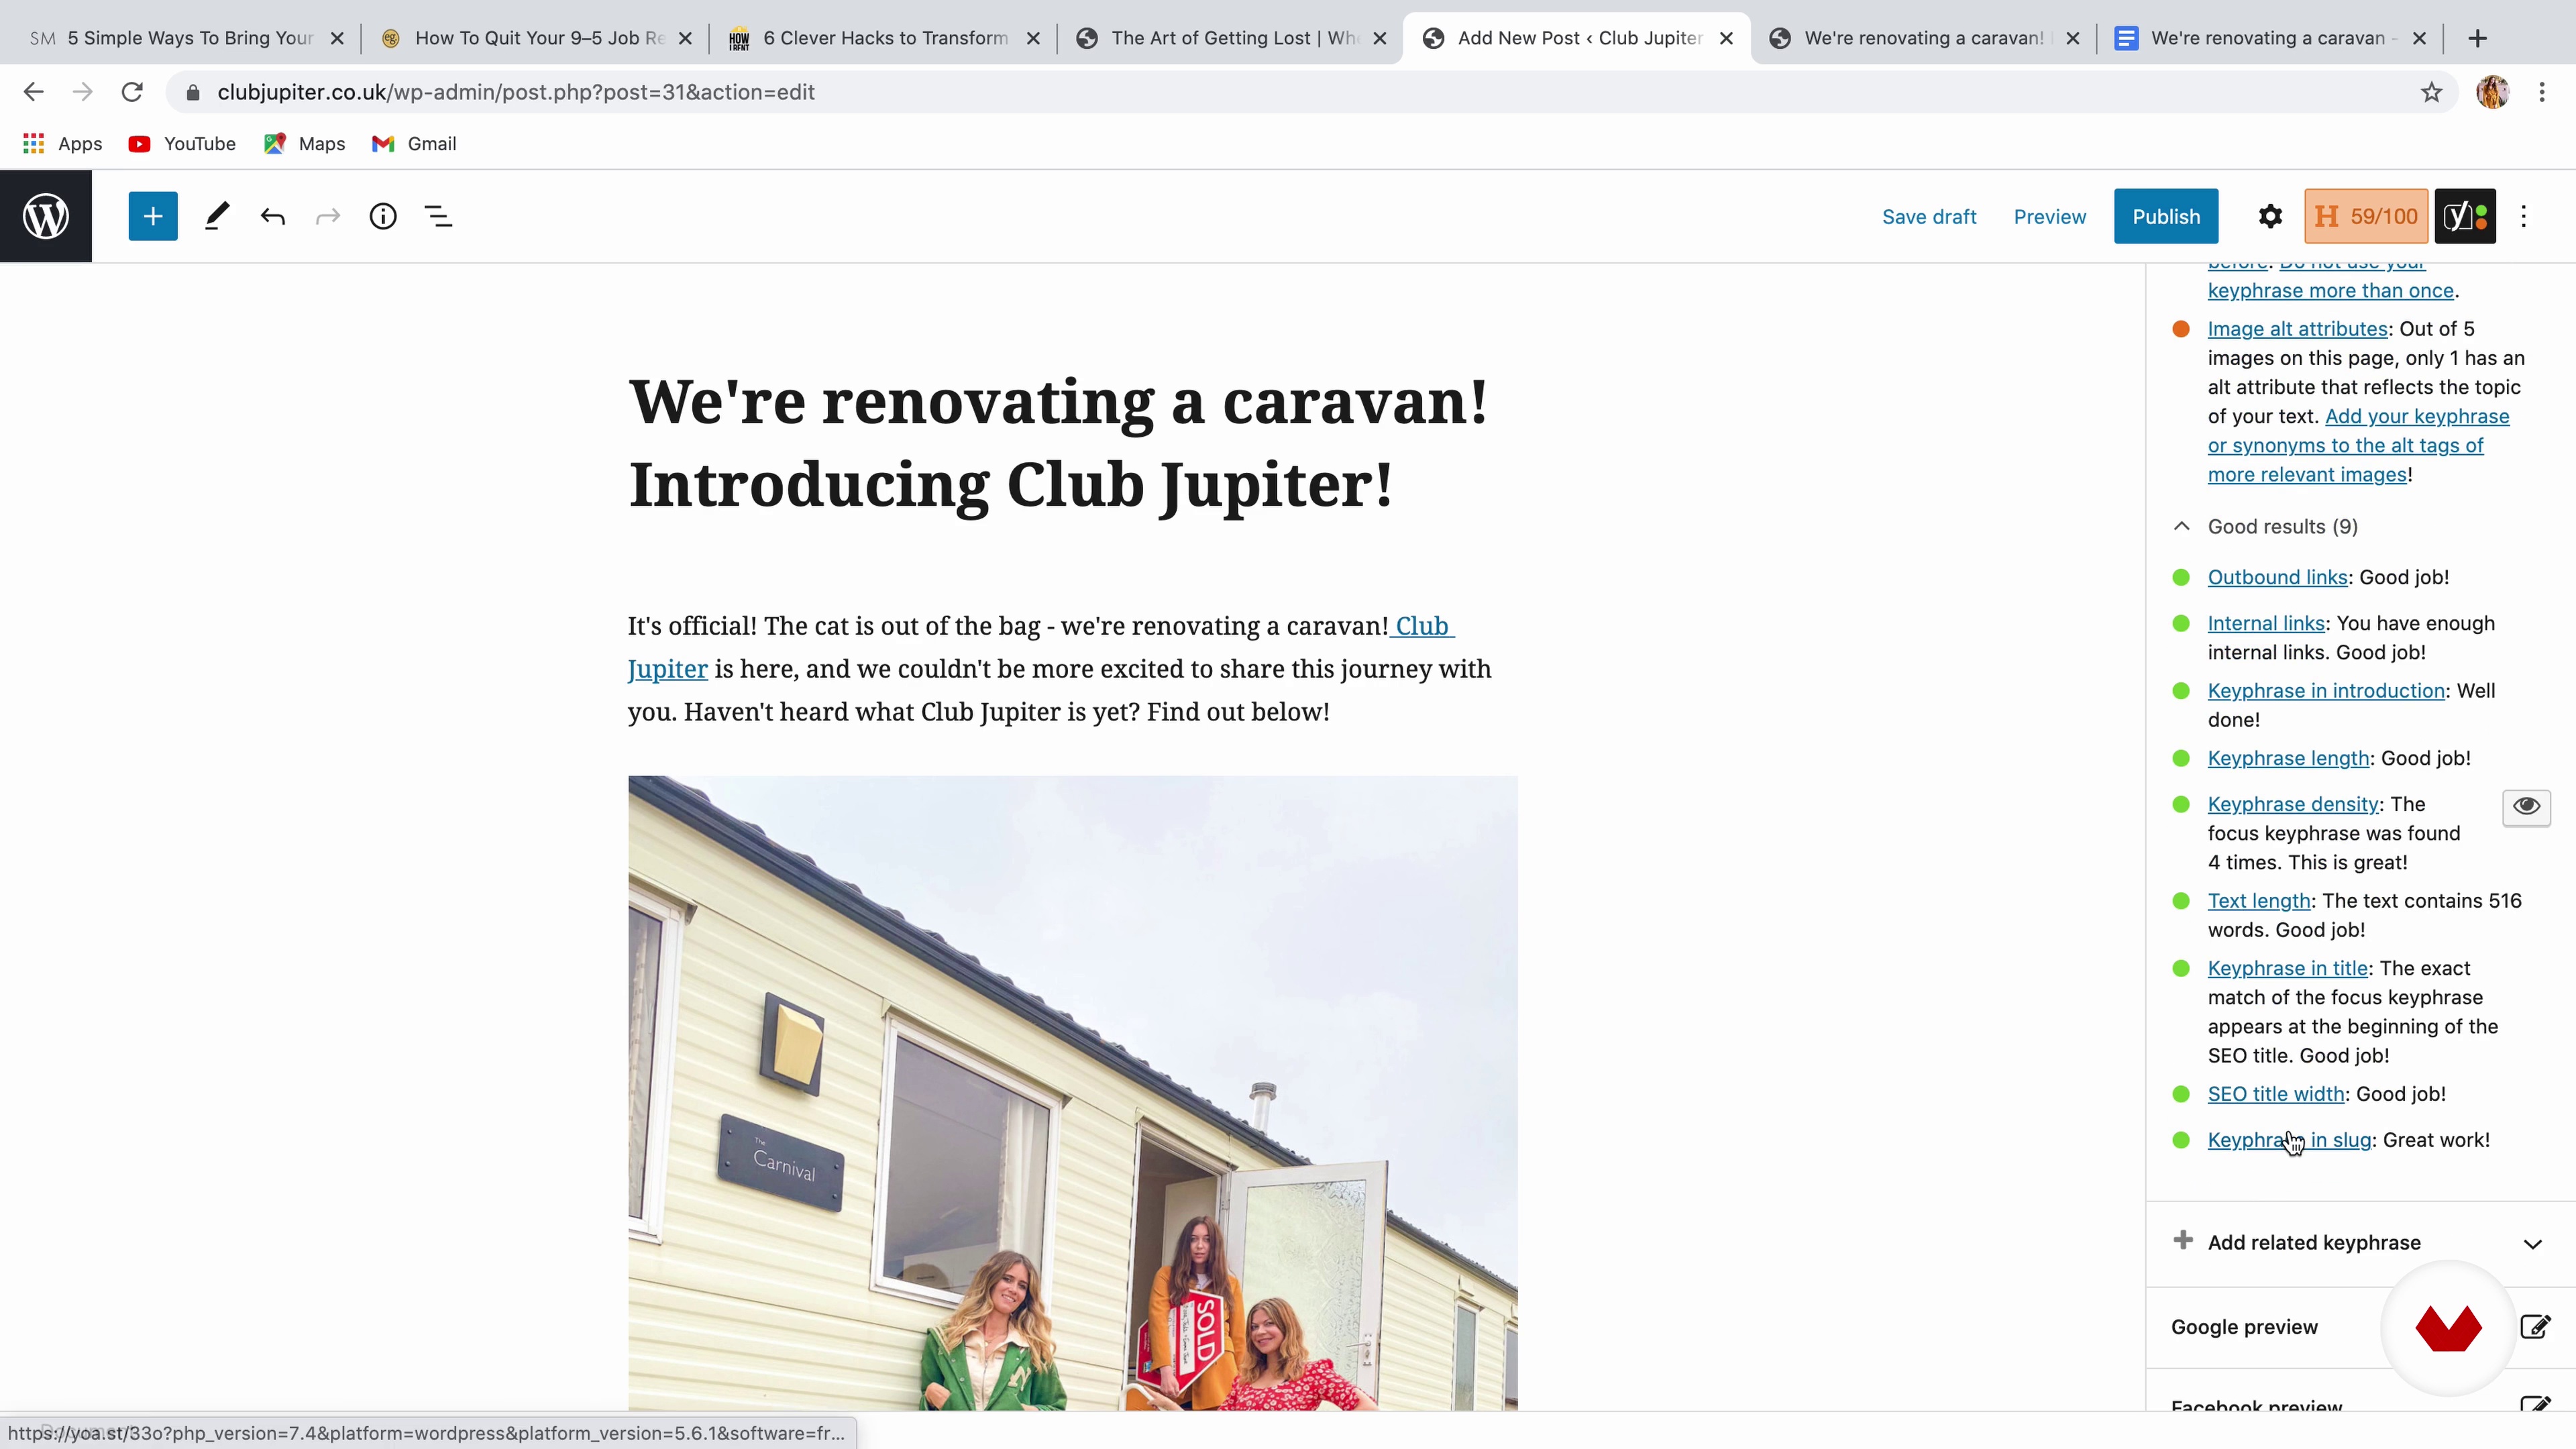Select the pencil Tools icon
This screenshot has height=1449, width=2576.
click(217, 216)
